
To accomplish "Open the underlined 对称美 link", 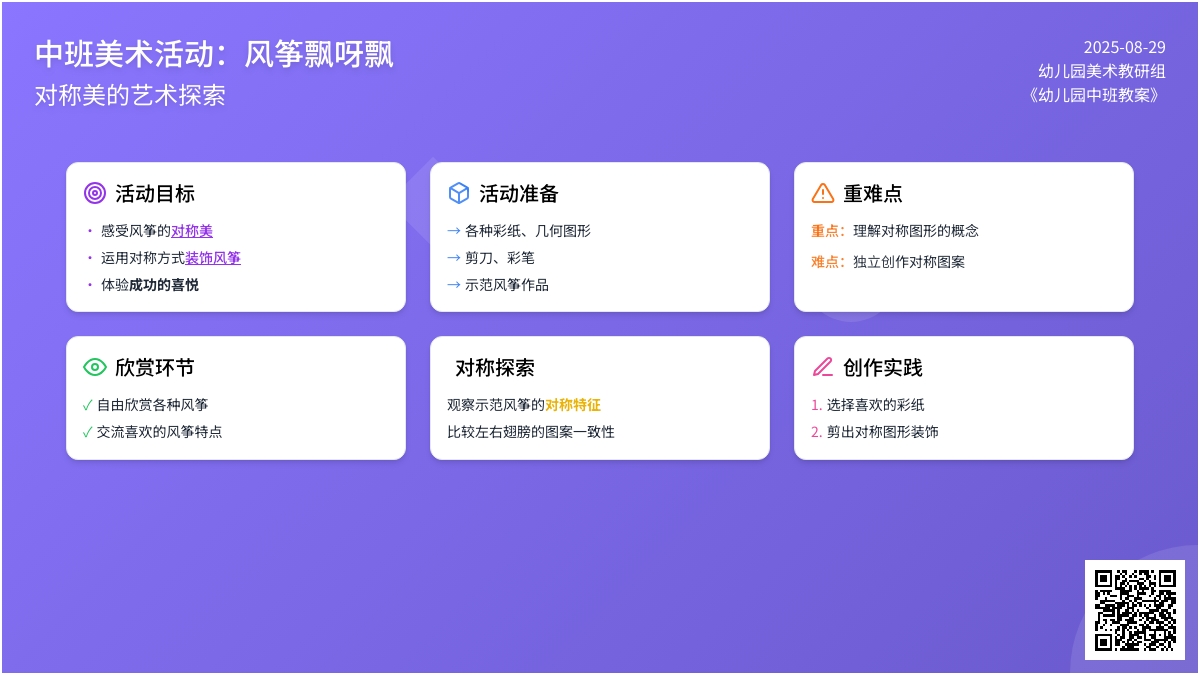I will tap(192, 231).
